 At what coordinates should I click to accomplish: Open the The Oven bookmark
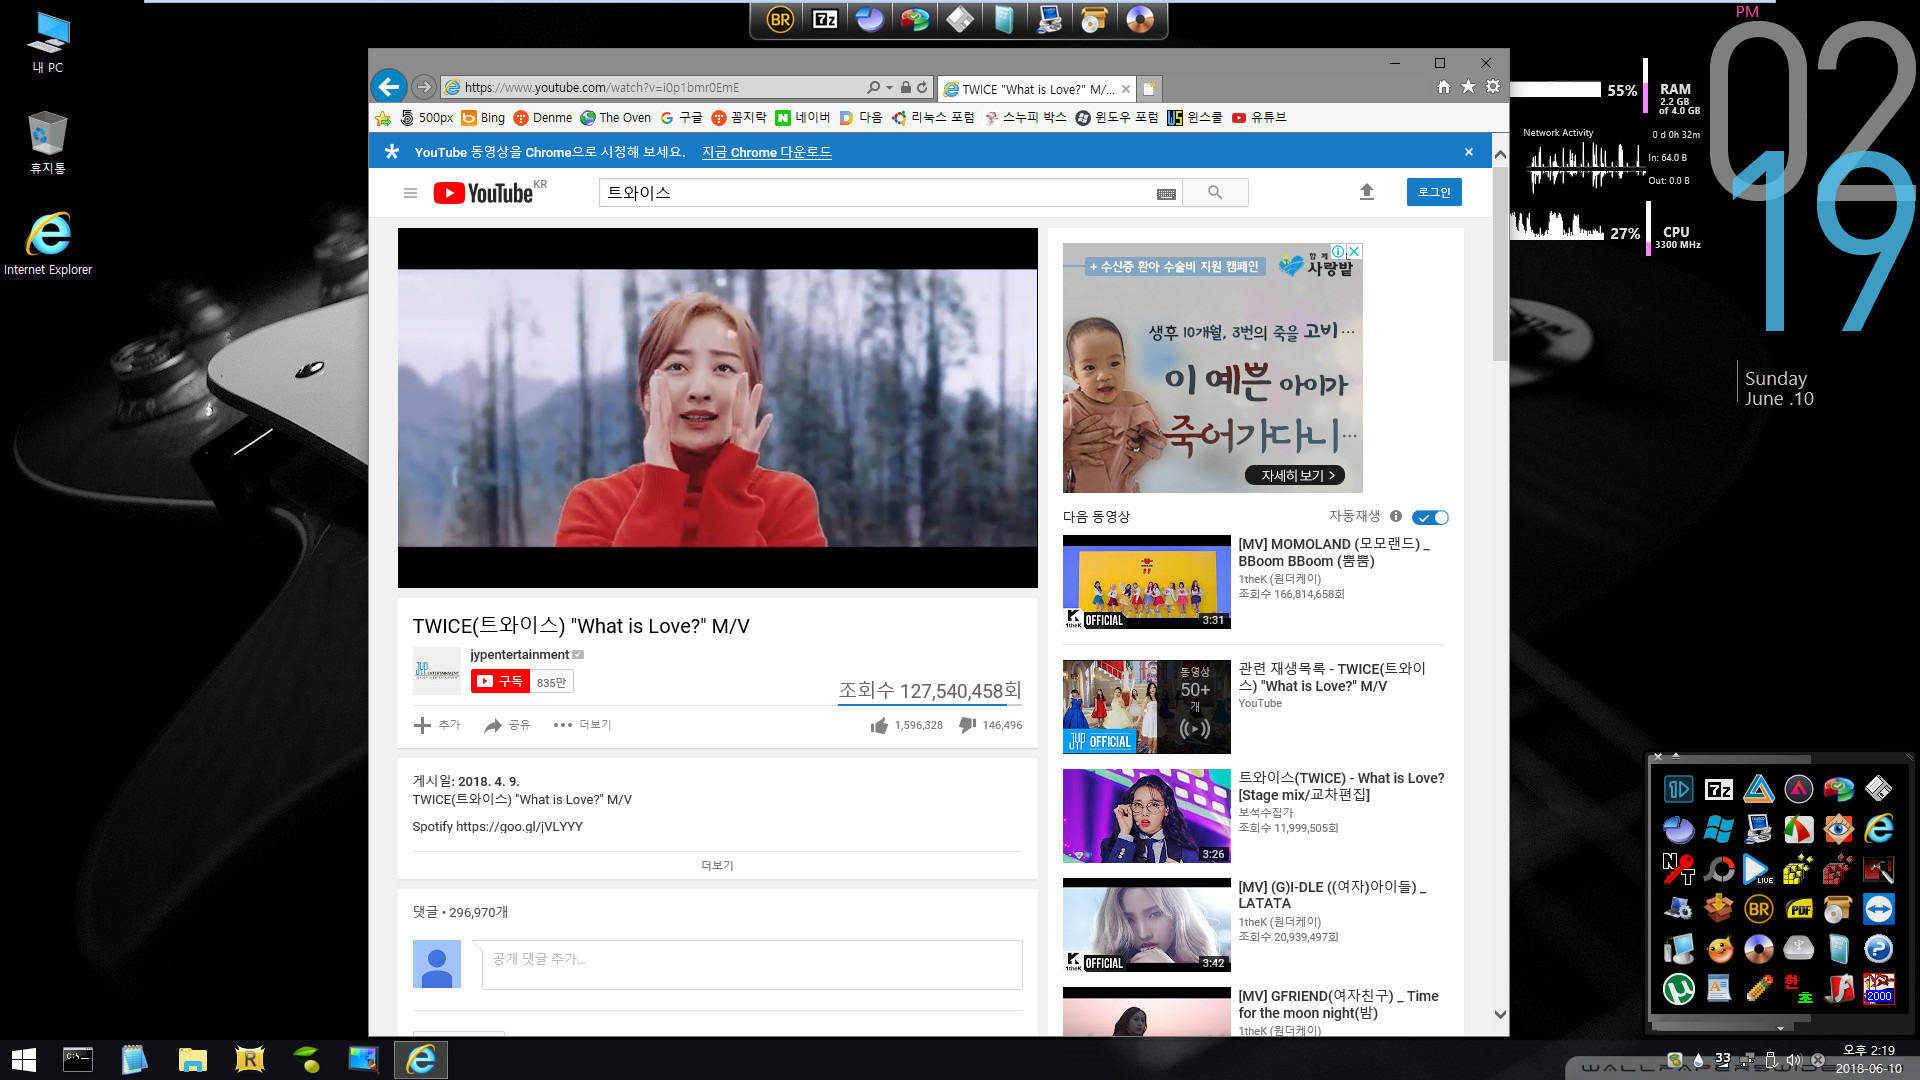click(x=615, y=118)
